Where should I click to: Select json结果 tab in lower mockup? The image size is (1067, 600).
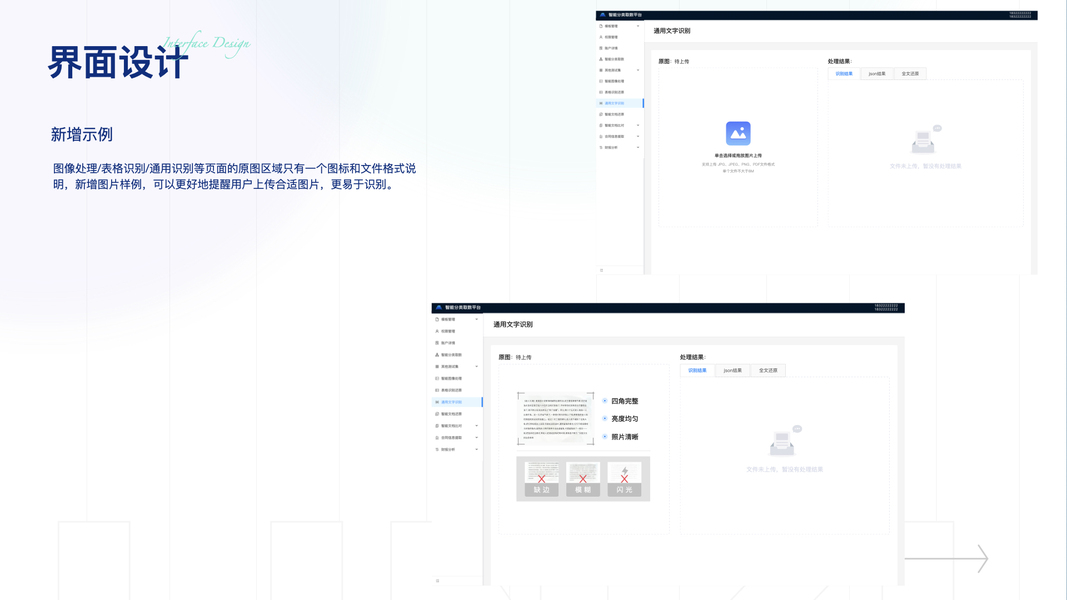733,370
